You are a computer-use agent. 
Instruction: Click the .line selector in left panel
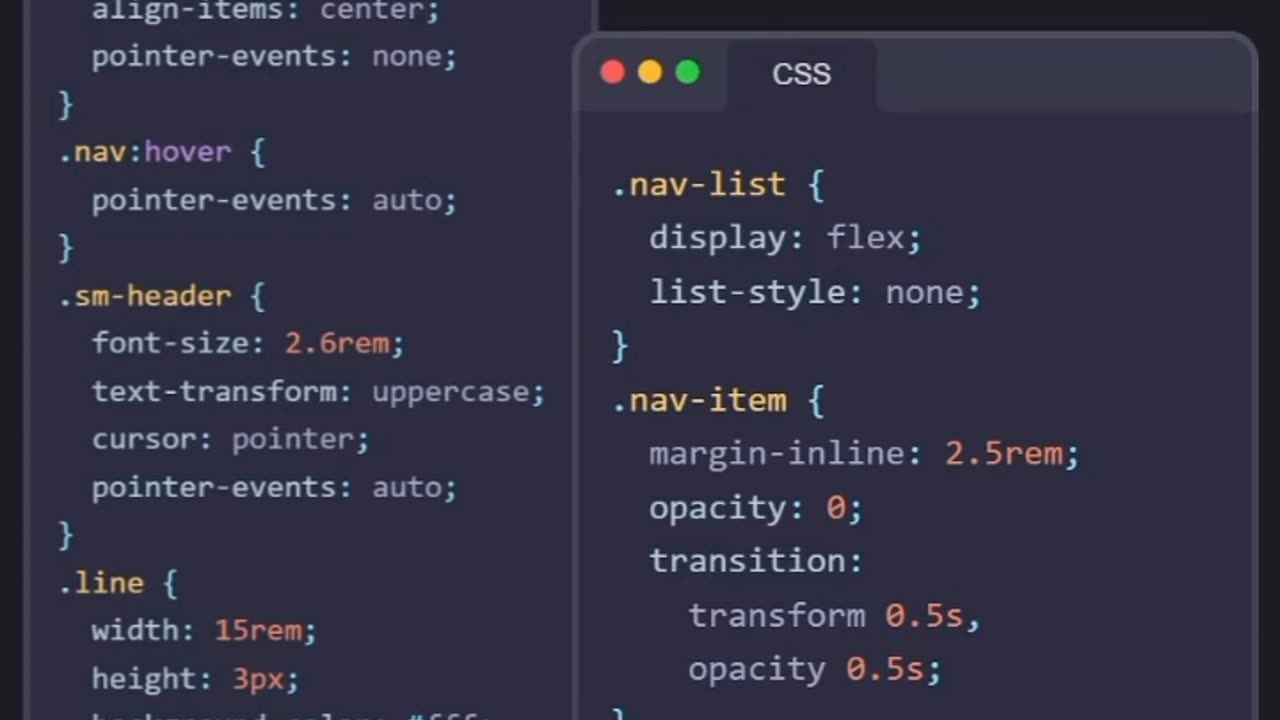tap(117, 583)
